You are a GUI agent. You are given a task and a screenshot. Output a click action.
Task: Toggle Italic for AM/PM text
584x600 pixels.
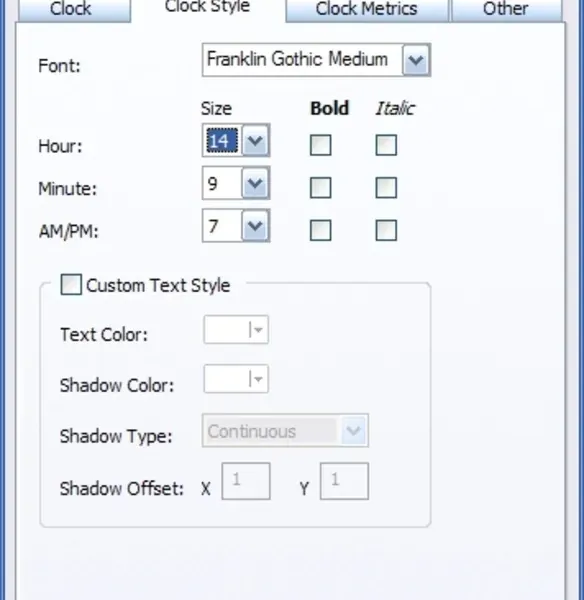[x=386, y=230]
